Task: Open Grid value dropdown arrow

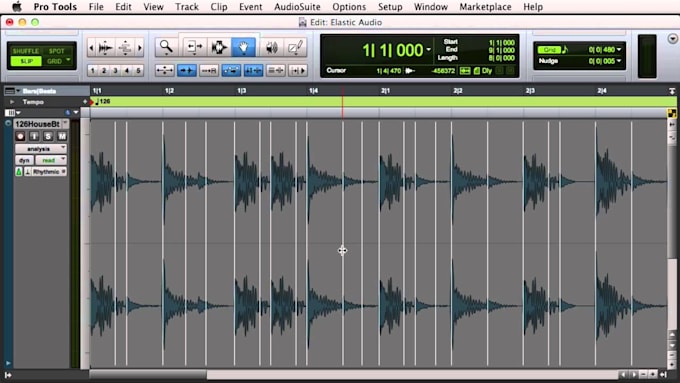Action: click(619, 50)
